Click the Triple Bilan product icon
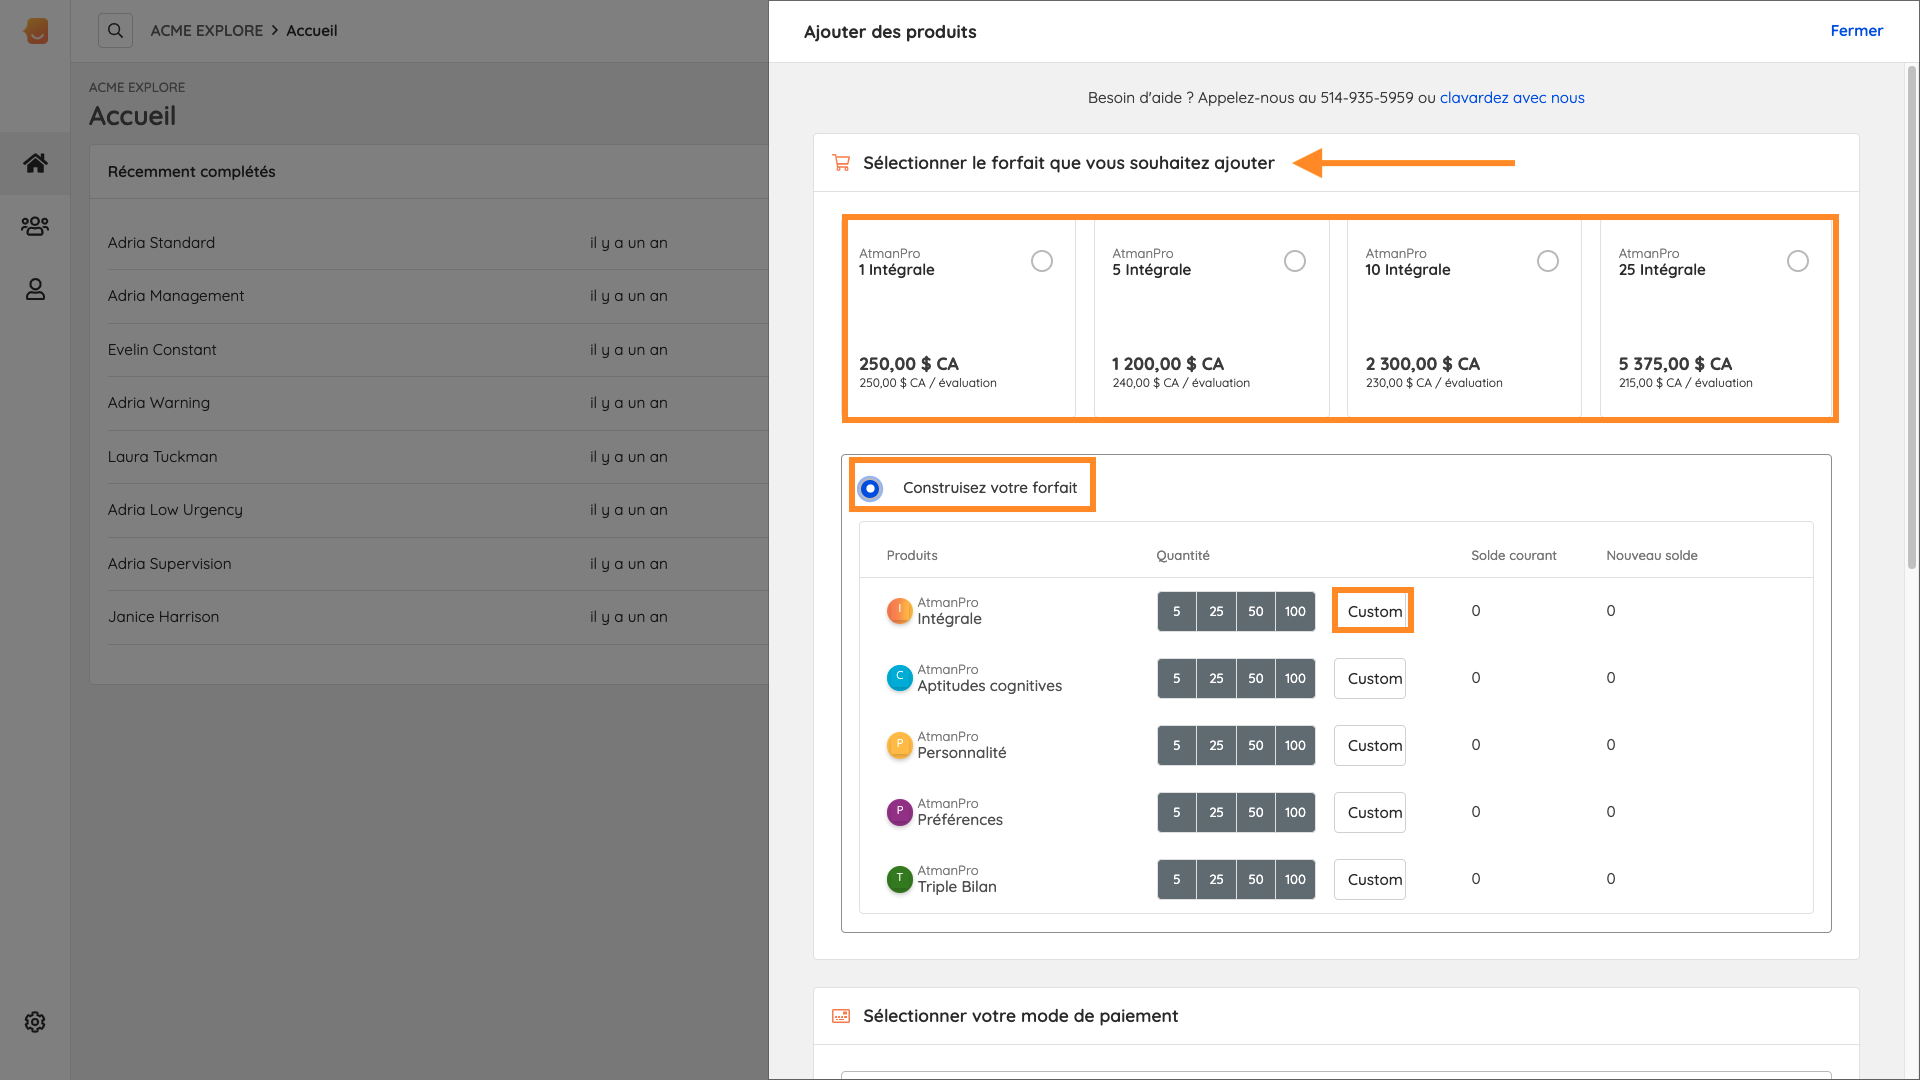This screenshot has width=1920, height=1080. [899, 878]
